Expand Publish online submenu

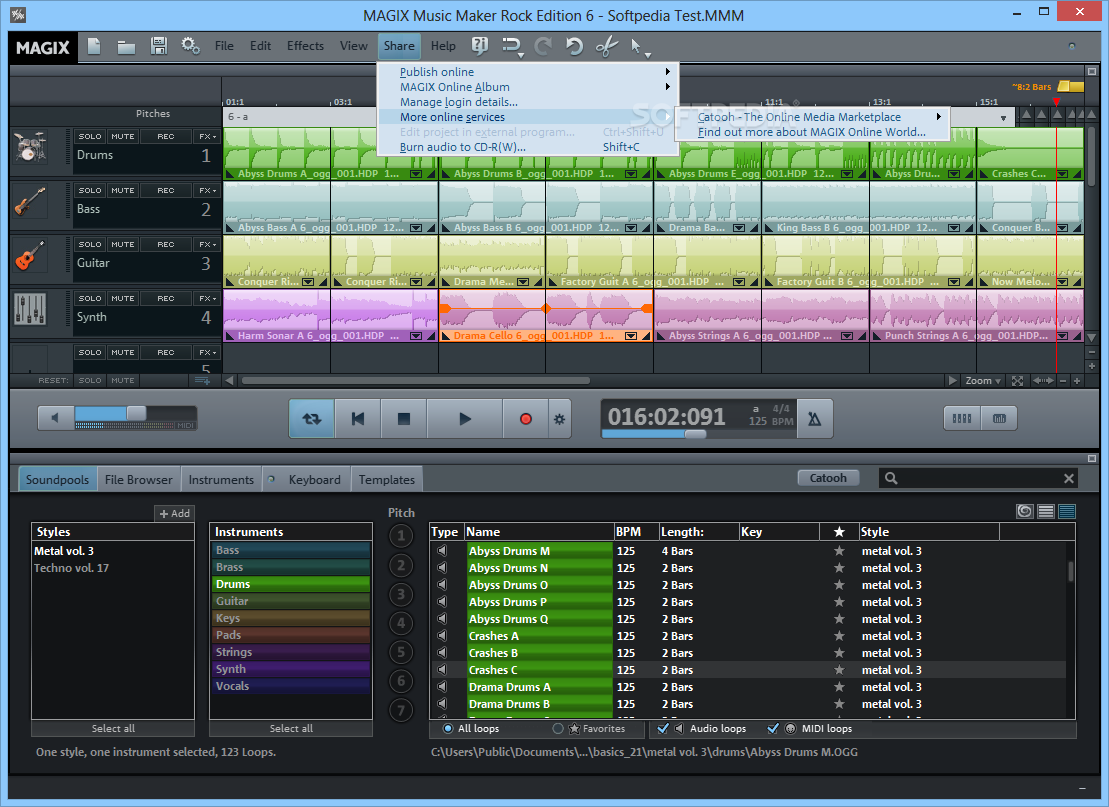coord(529,71)
